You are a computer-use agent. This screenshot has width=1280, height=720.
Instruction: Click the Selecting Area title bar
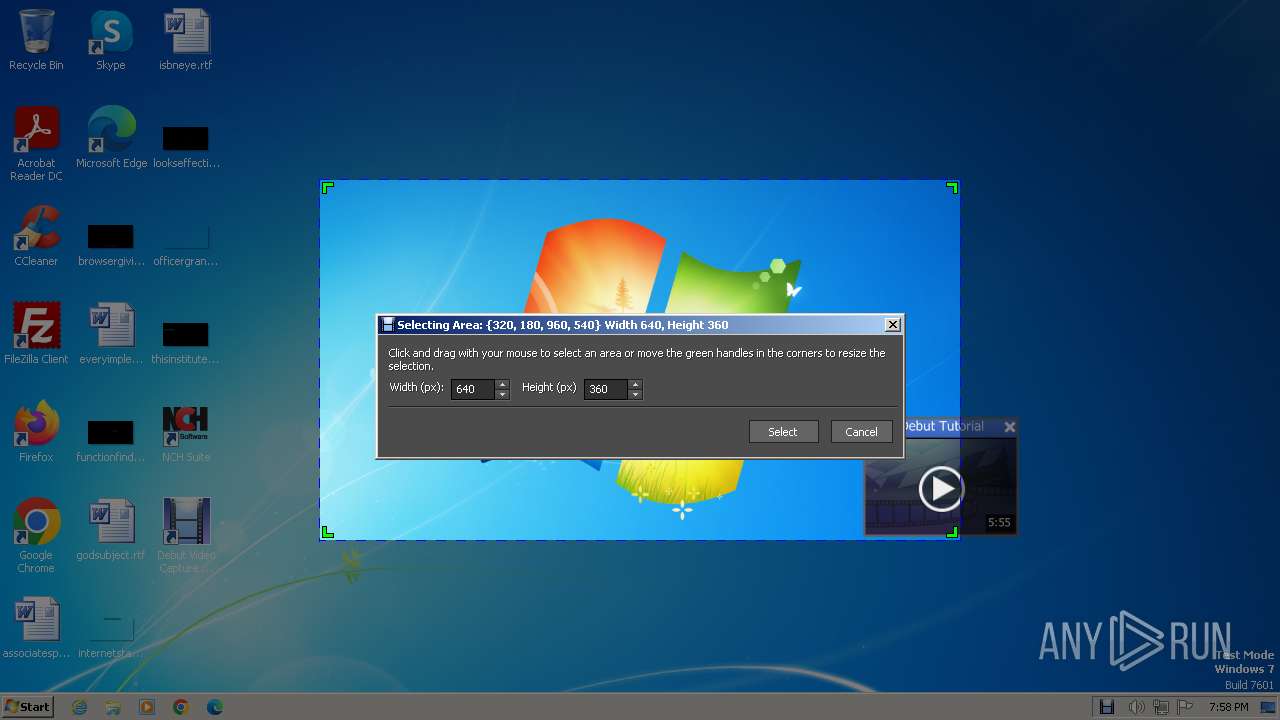click(x=640, y=324)
